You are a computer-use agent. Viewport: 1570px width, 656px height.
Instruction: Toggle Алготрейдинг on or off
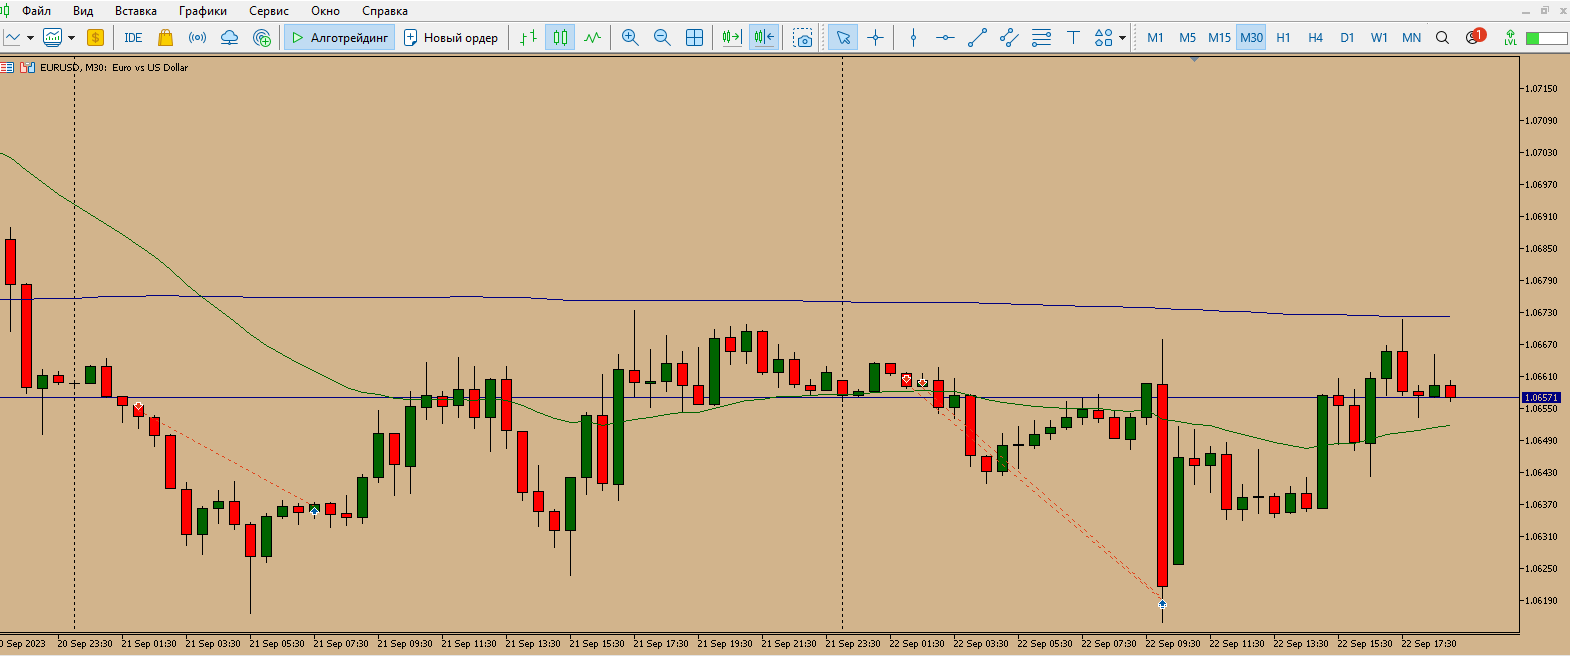click(340, 38)
